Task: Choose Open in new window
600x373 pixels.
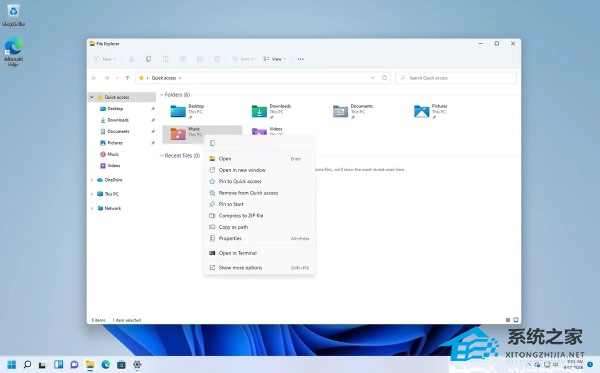Action: [259, 170]
